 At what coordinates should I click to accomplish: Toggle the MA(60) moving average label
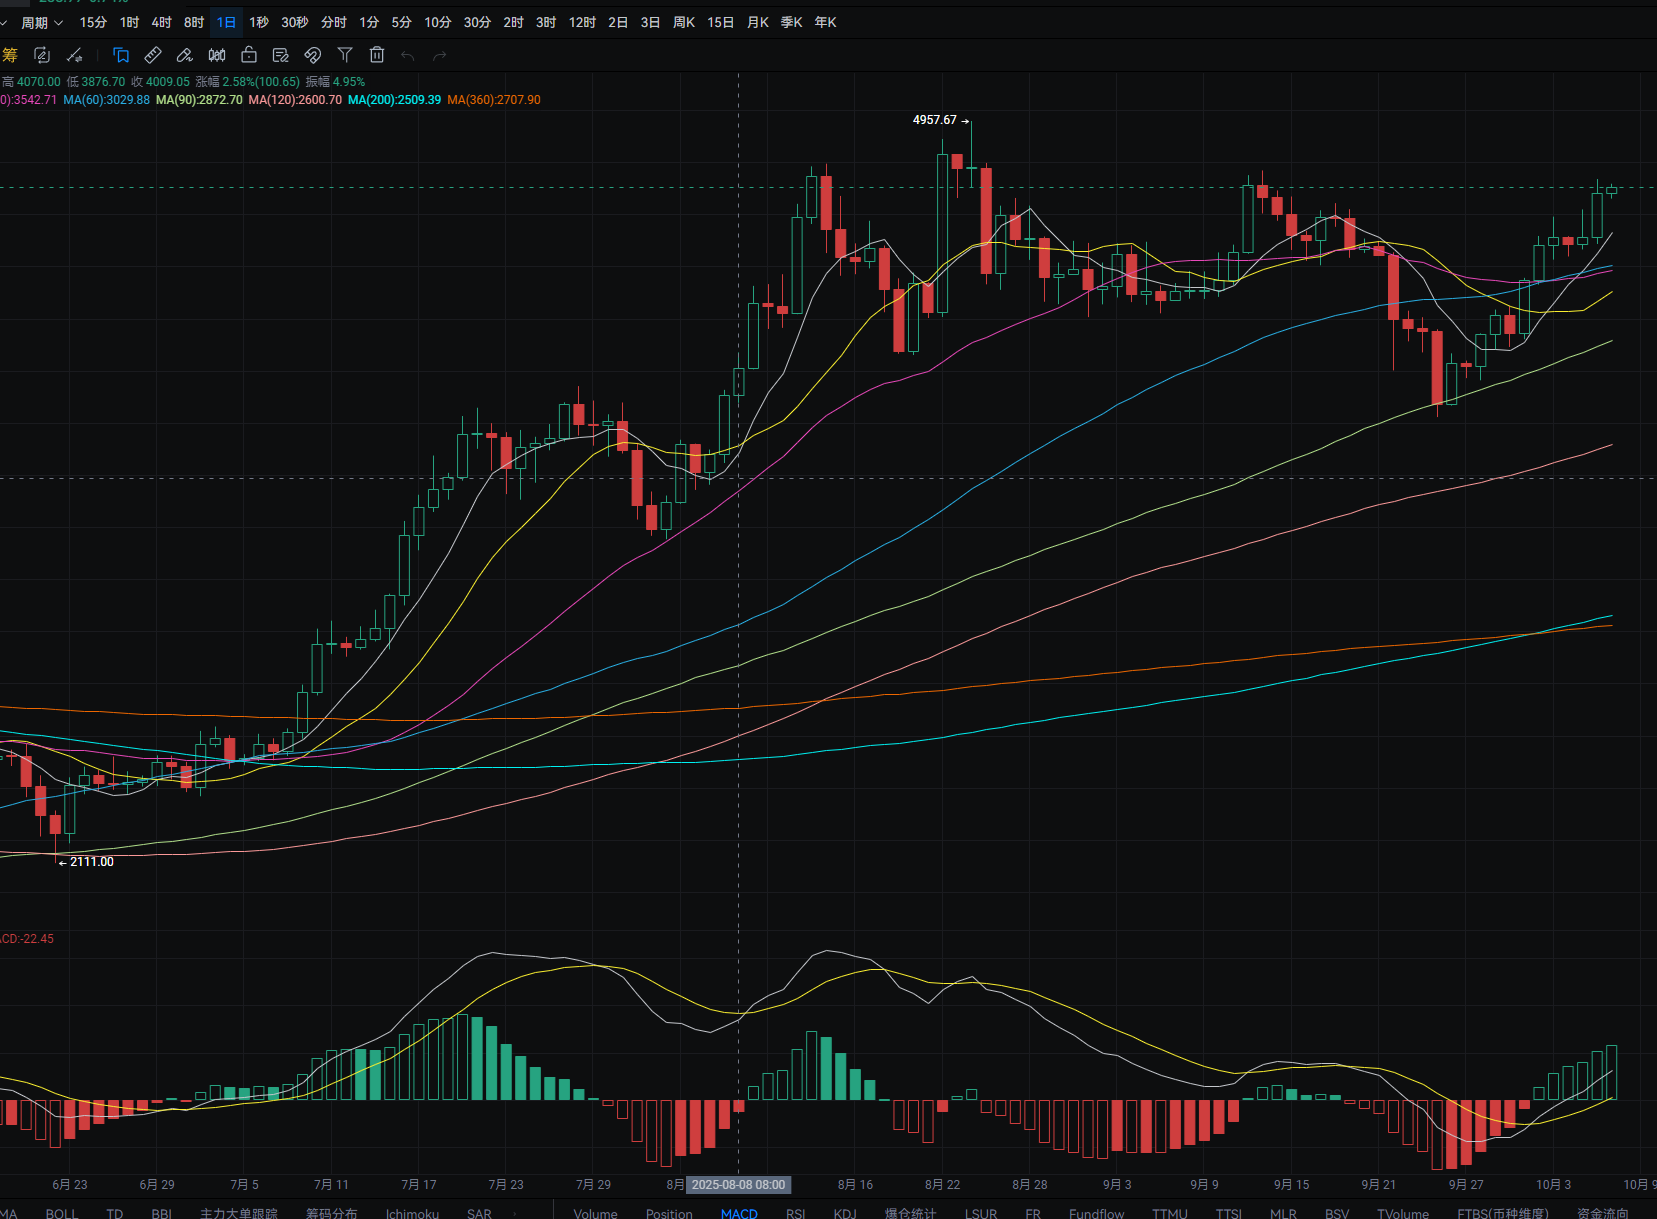point(106,100)
